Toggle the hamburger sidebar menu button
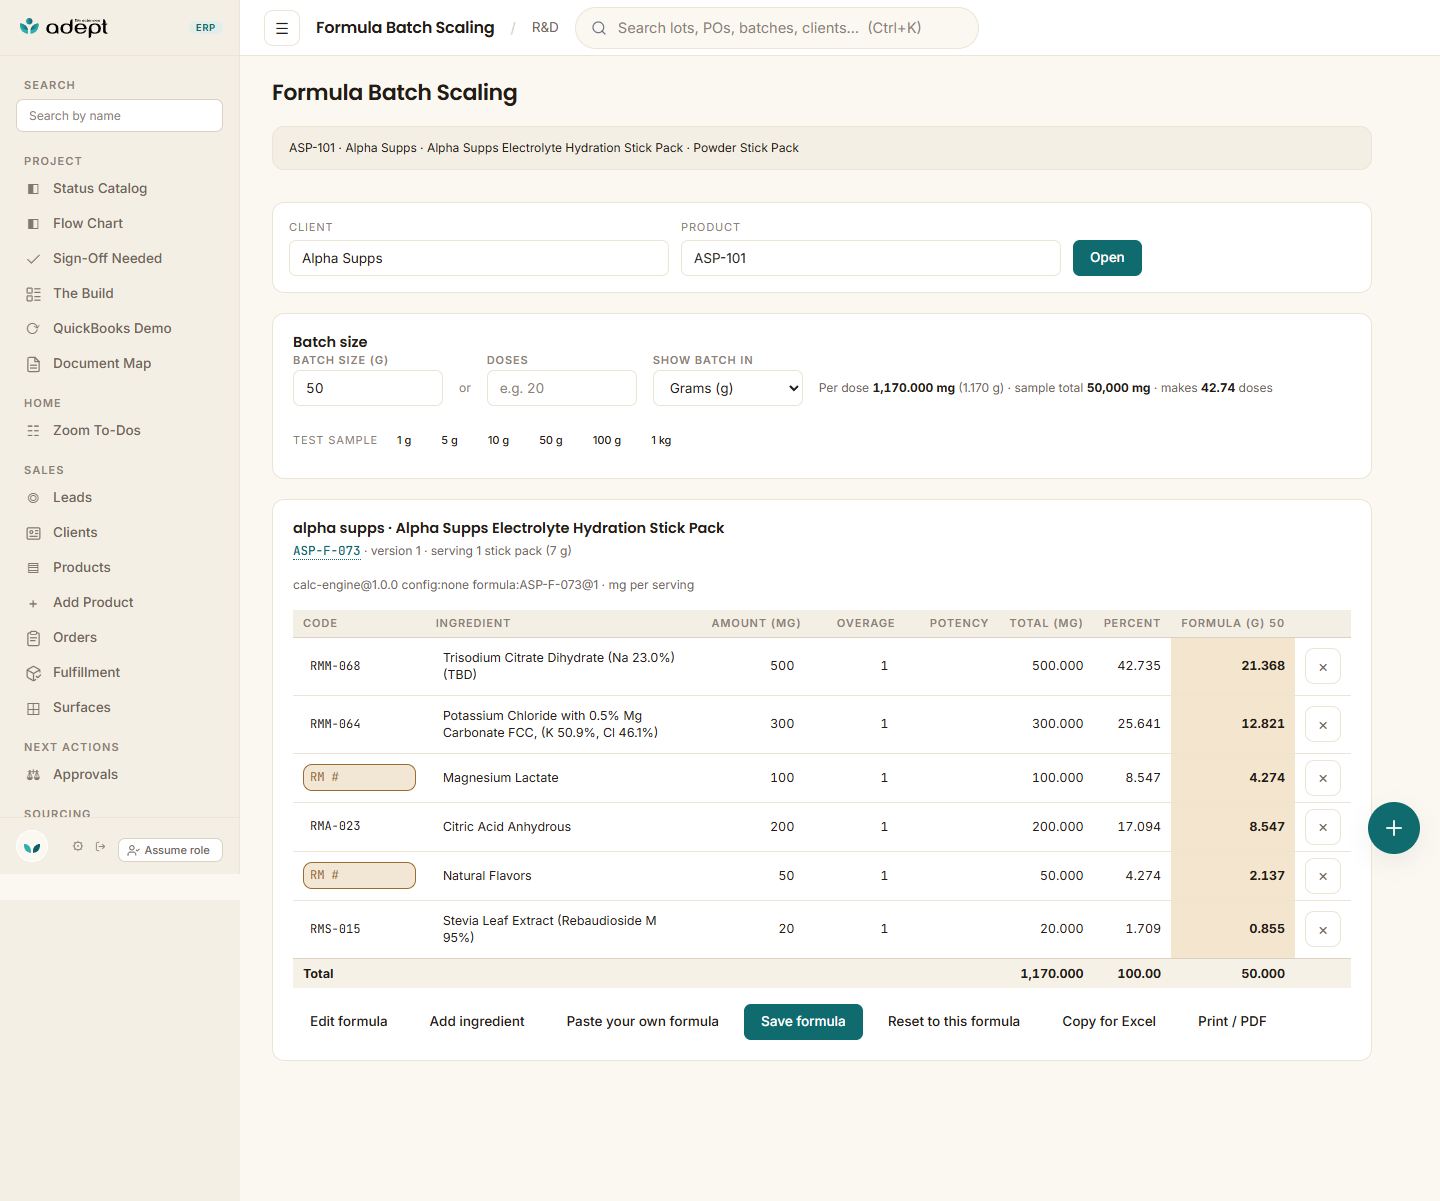 (x=282, y=28)
